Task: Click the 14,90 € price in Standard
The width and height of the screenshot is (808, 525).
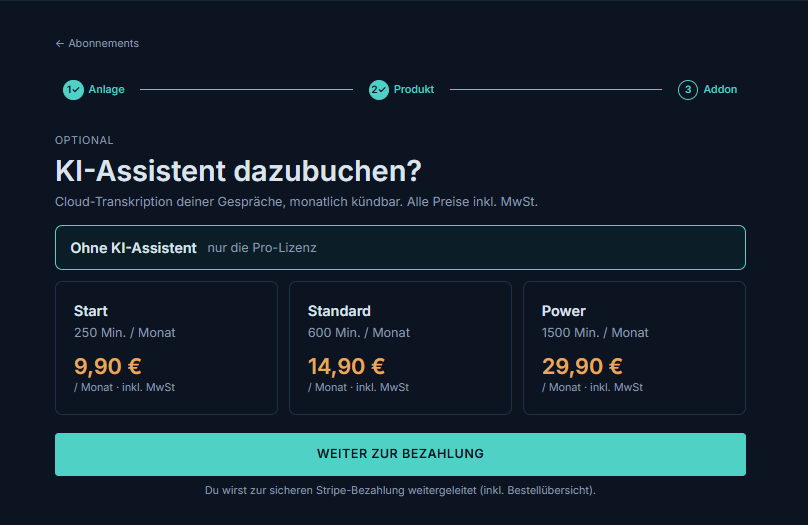Action: (346, 366)
